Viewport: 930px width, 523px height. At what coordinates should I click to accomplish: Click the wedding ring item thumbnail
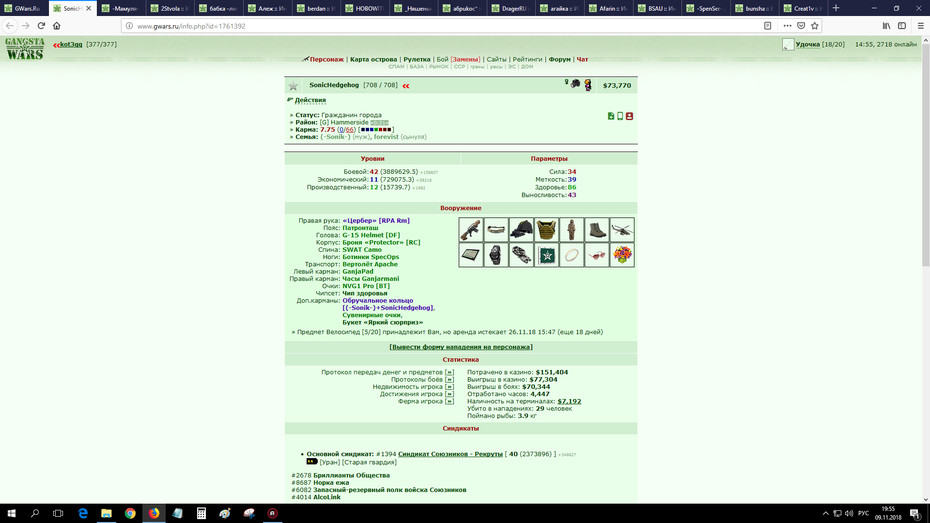click(572, 255)
